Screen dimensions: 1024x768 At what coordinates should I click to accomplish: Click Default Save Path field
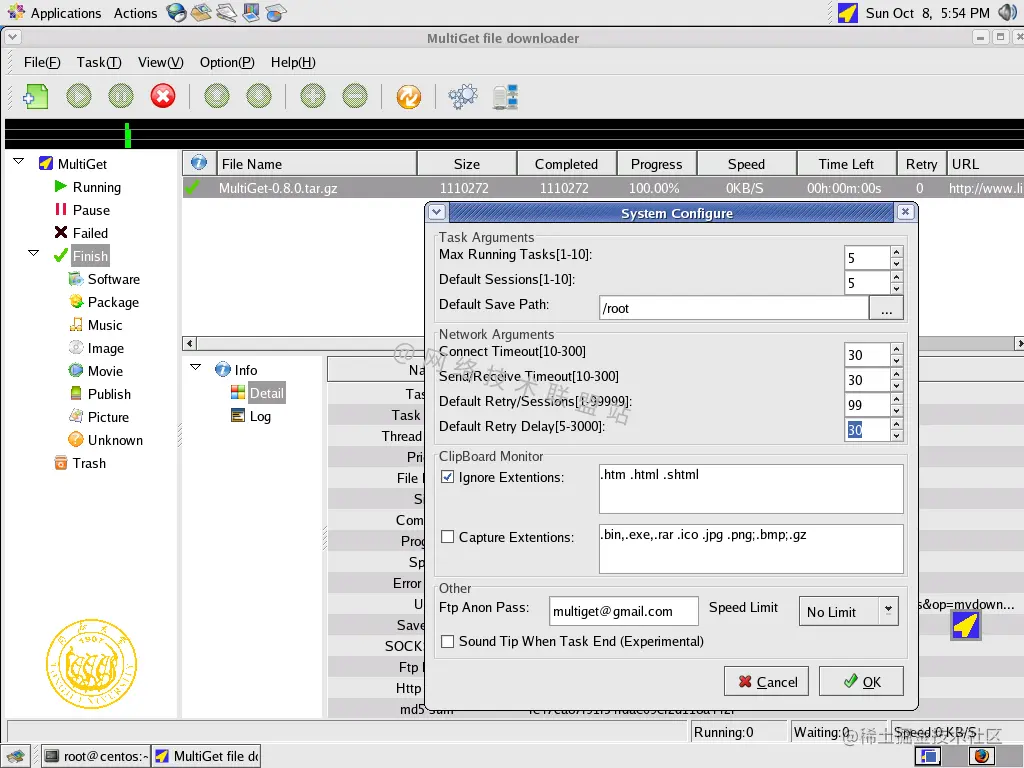tap(734, 308)
